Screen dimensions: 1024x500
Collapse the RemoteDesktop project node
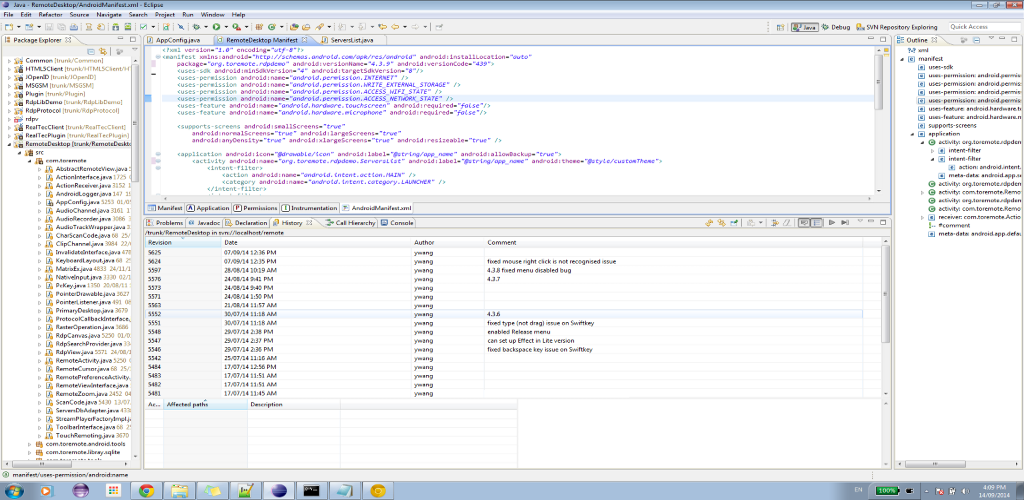click(x=10, y=144)
